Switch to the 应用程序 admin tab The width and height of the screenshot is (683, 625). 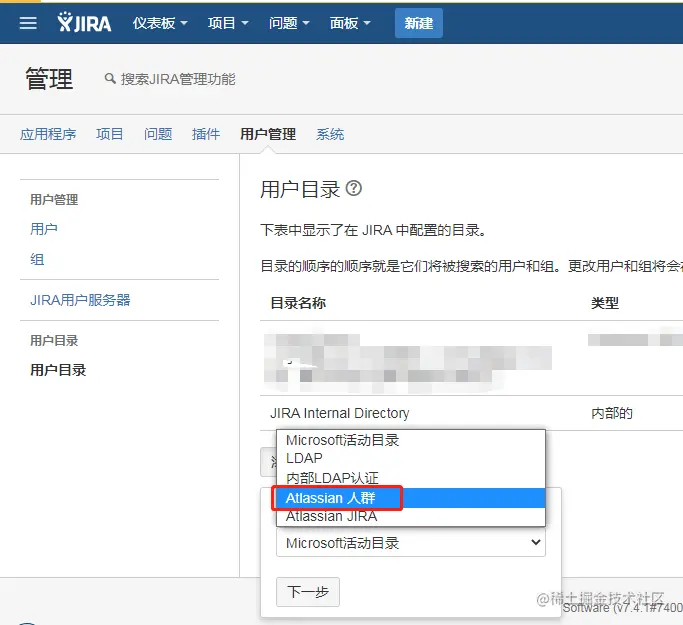click(48, 134)
